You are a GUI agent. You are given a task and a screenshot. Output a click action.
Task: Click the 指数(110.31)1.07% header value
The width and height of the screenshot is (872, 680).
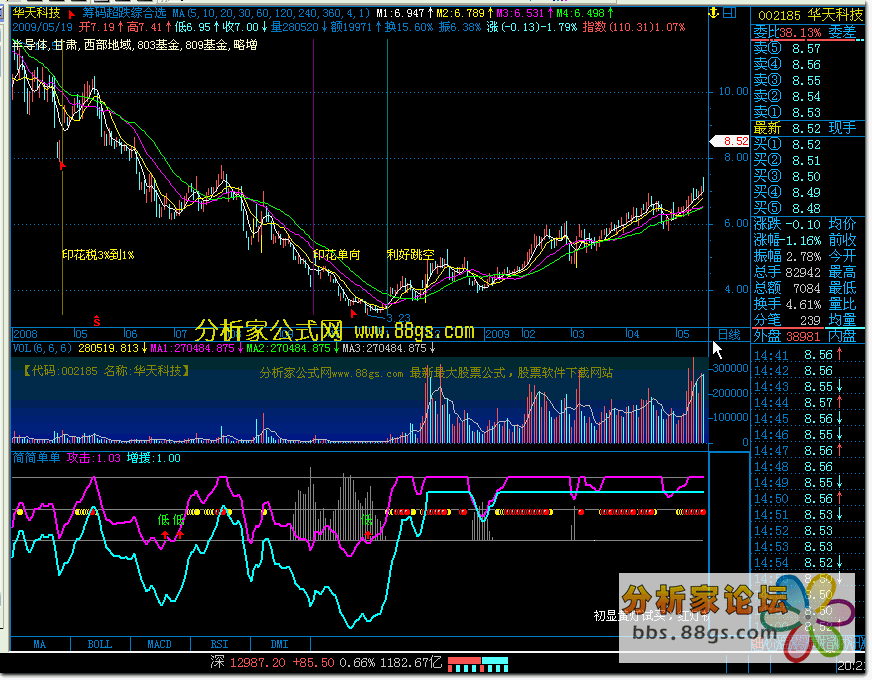coord(634,27)
